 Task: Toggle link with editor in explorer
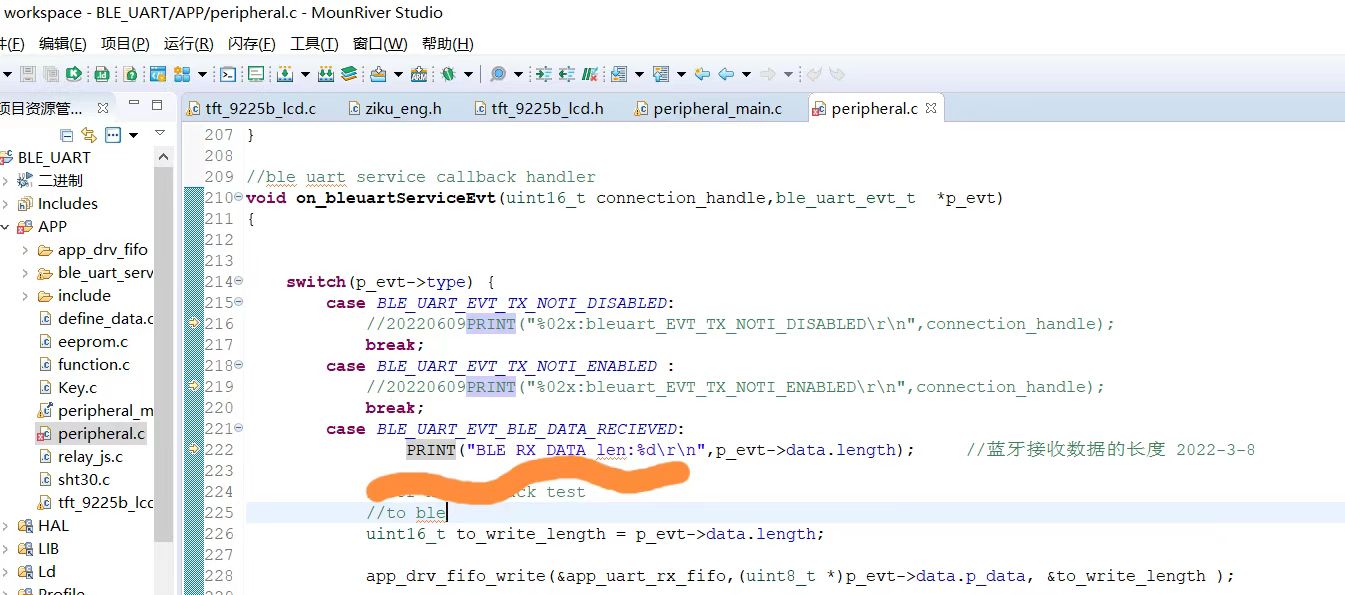click(x=89, y=135)
